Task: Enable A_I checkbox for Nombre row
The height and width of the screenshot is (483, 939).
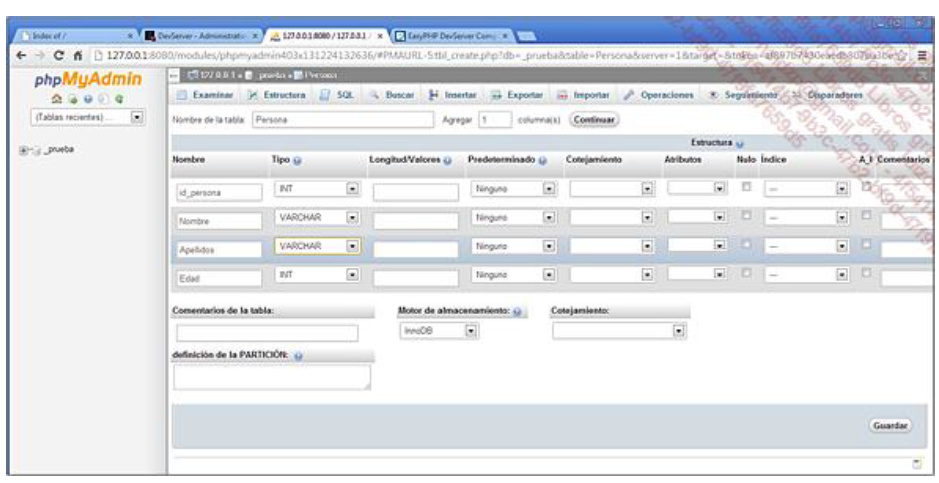Action: click(x=866, y=215)
